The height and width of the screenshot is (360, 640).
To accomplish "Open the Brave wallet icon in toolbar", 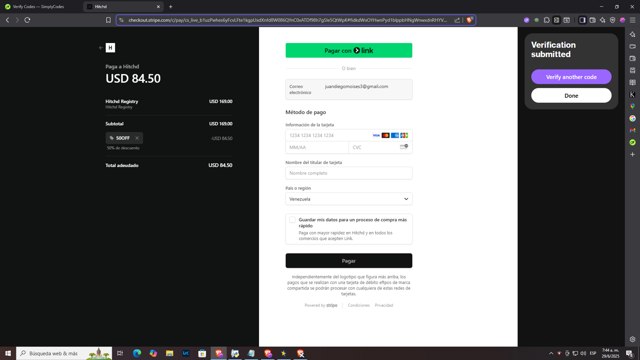I will 592,20.
